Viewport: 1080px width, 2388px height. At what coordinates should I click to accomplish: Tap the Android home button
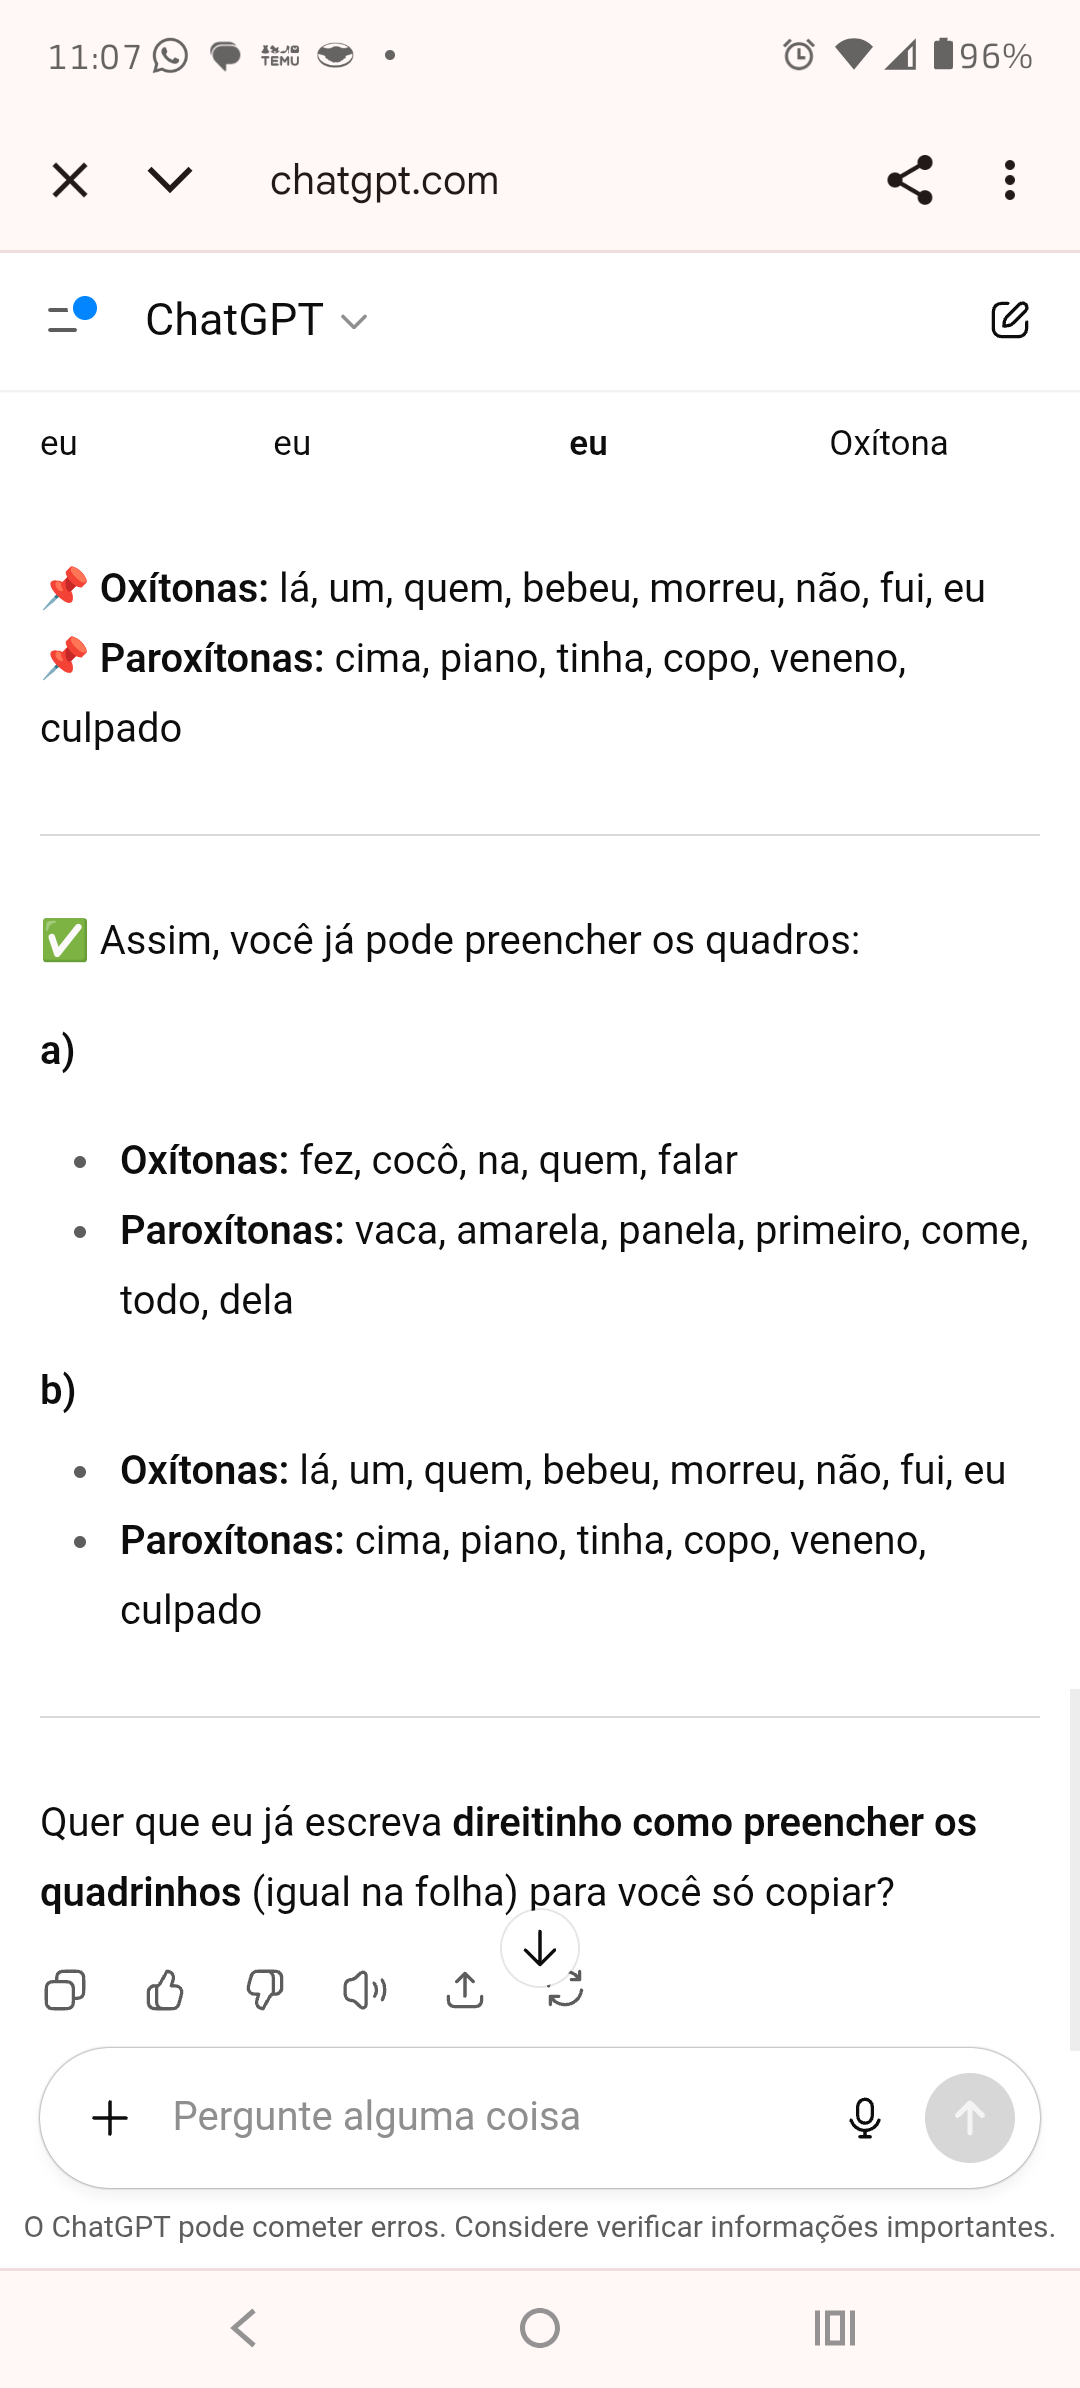click(540, 2328)
